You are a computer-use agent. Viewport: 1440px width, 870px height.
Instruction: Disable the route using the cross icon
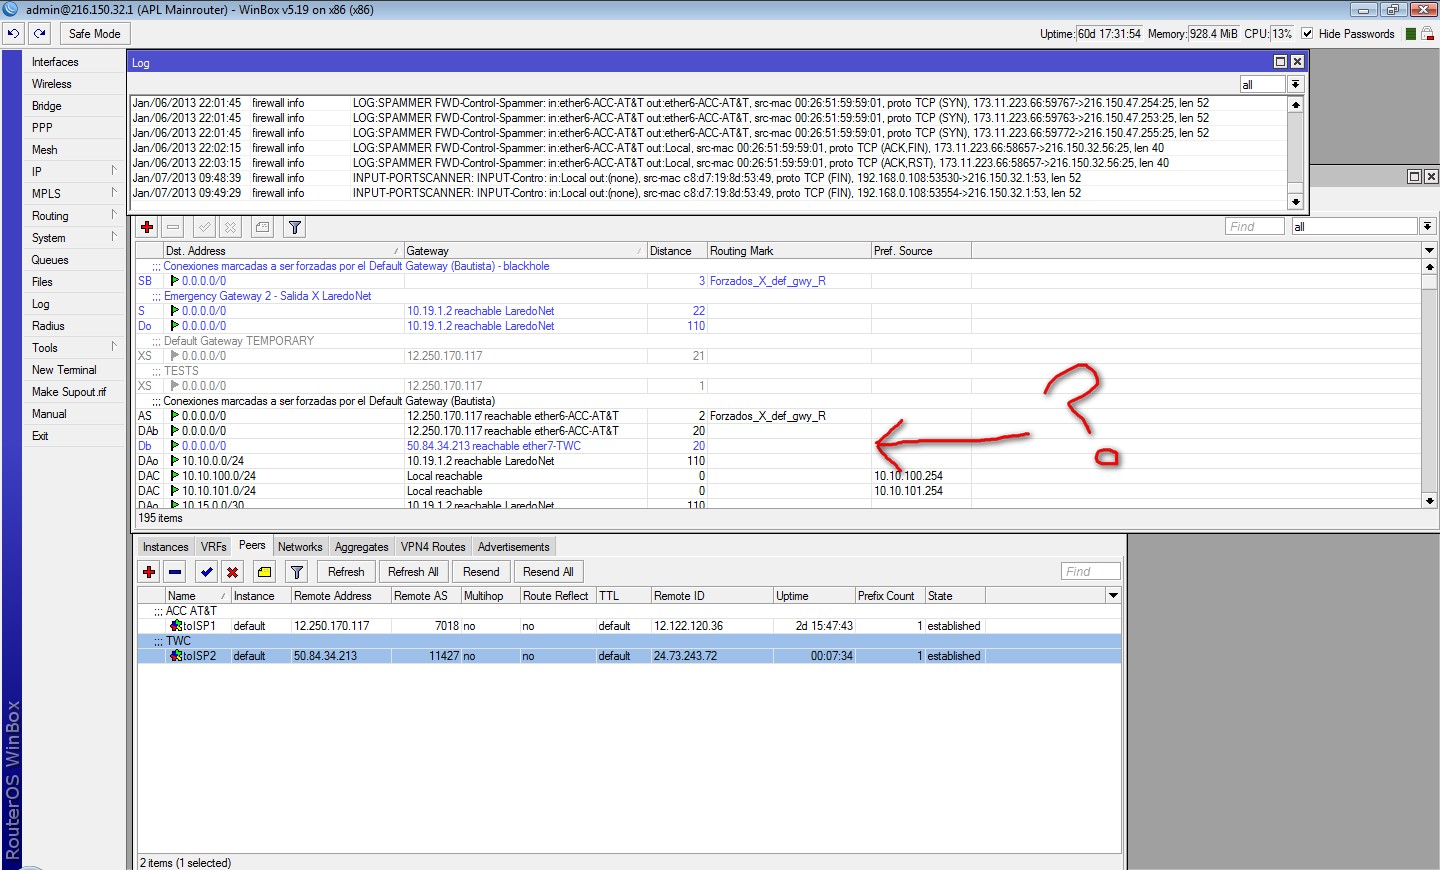(x=230, y=227)
